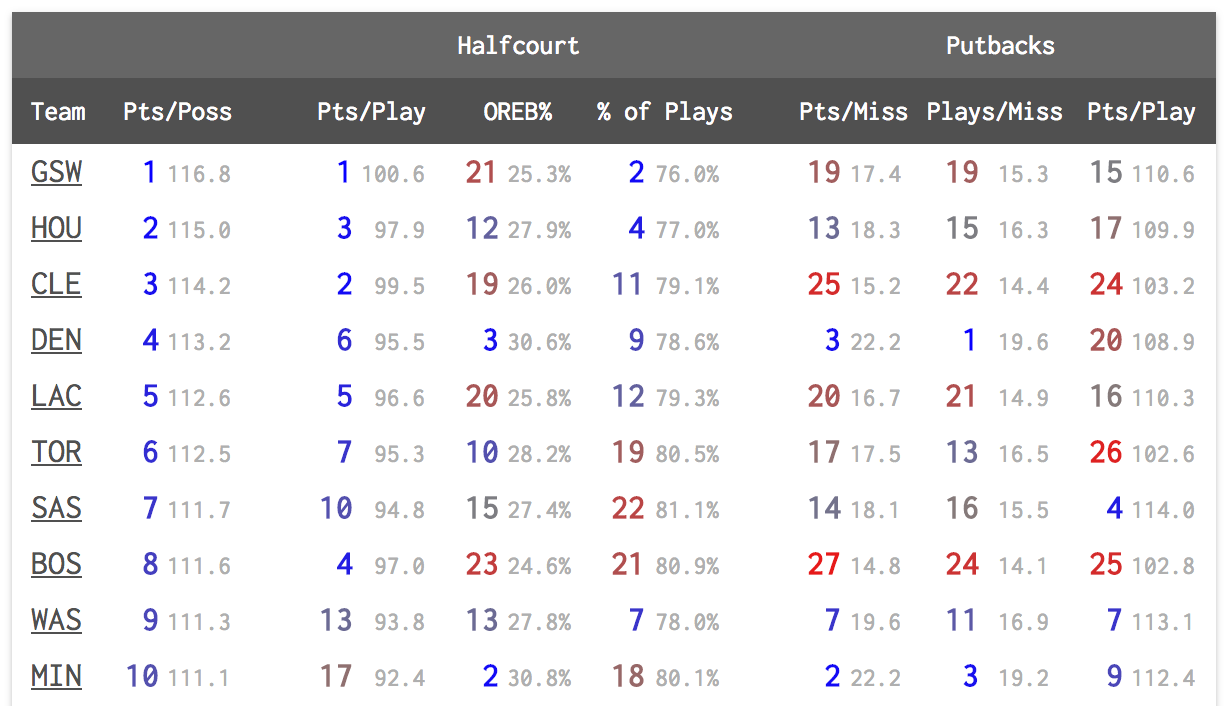Select the DEN team link
This screenshot has width=1232, height=706.
click(56, 341)
